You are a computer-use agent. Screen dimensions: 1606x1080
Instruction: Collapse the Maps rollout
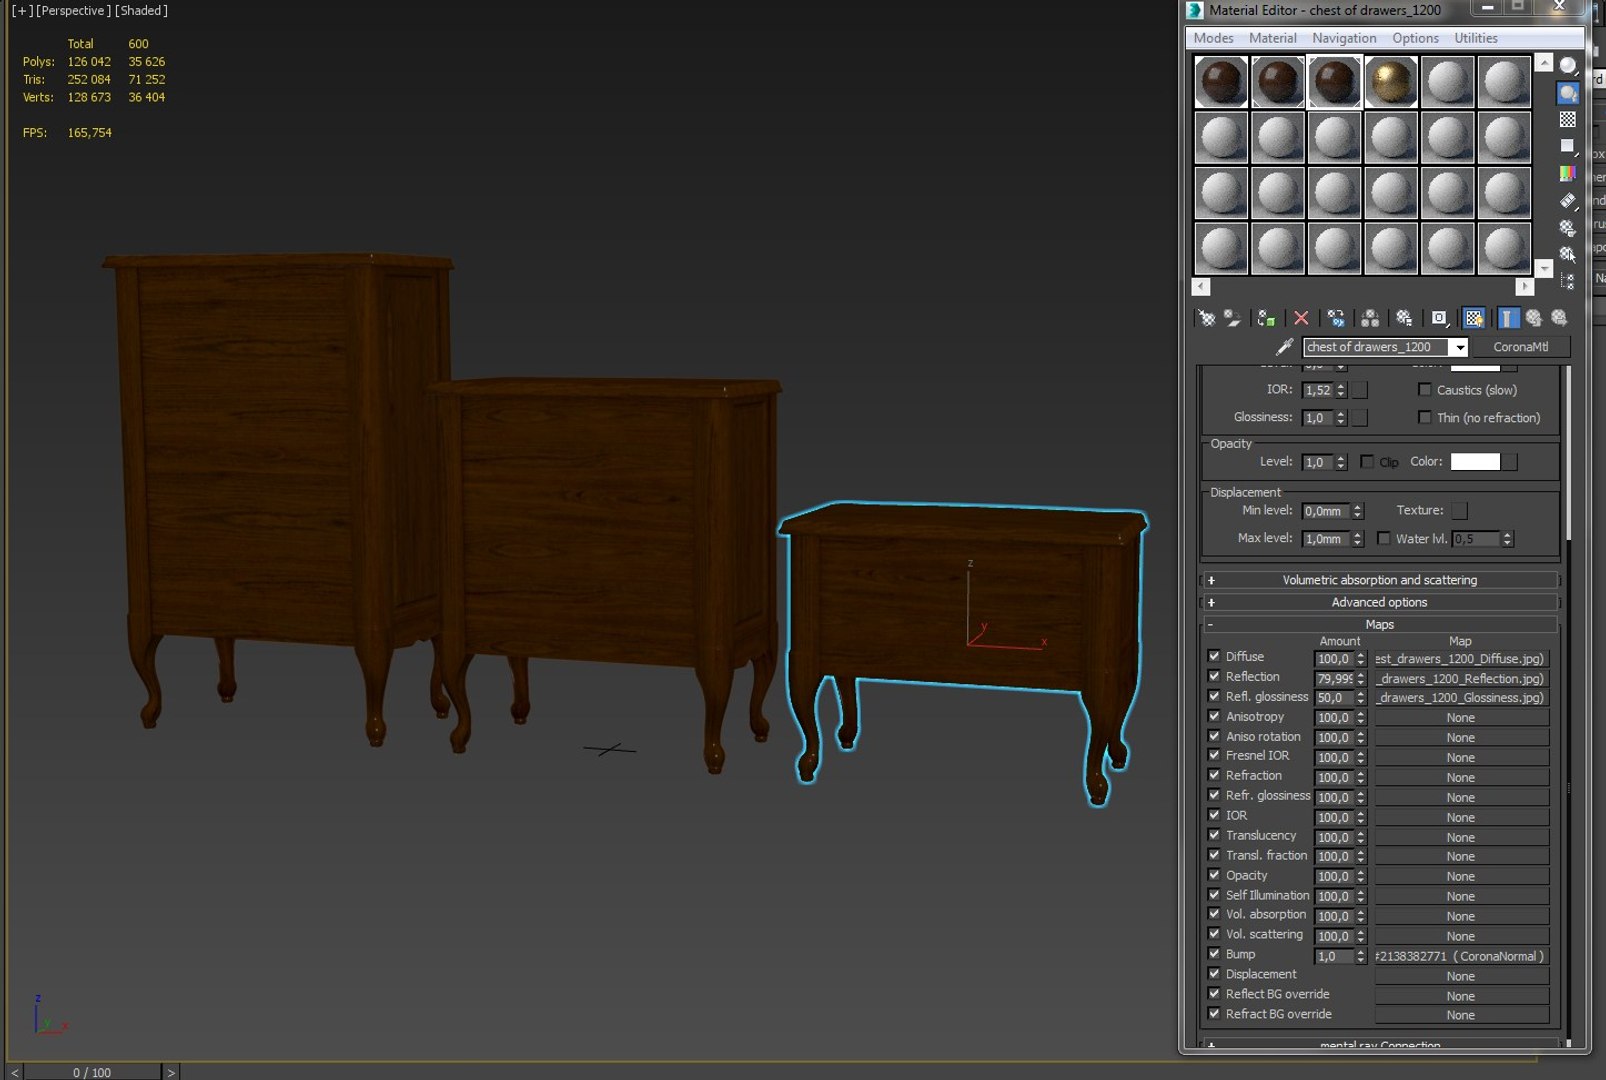click(1379, 624)
